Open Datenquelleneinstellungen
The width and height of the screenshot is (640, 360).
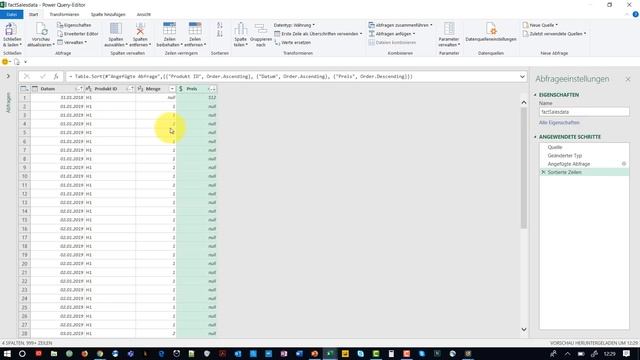(491, 32)
